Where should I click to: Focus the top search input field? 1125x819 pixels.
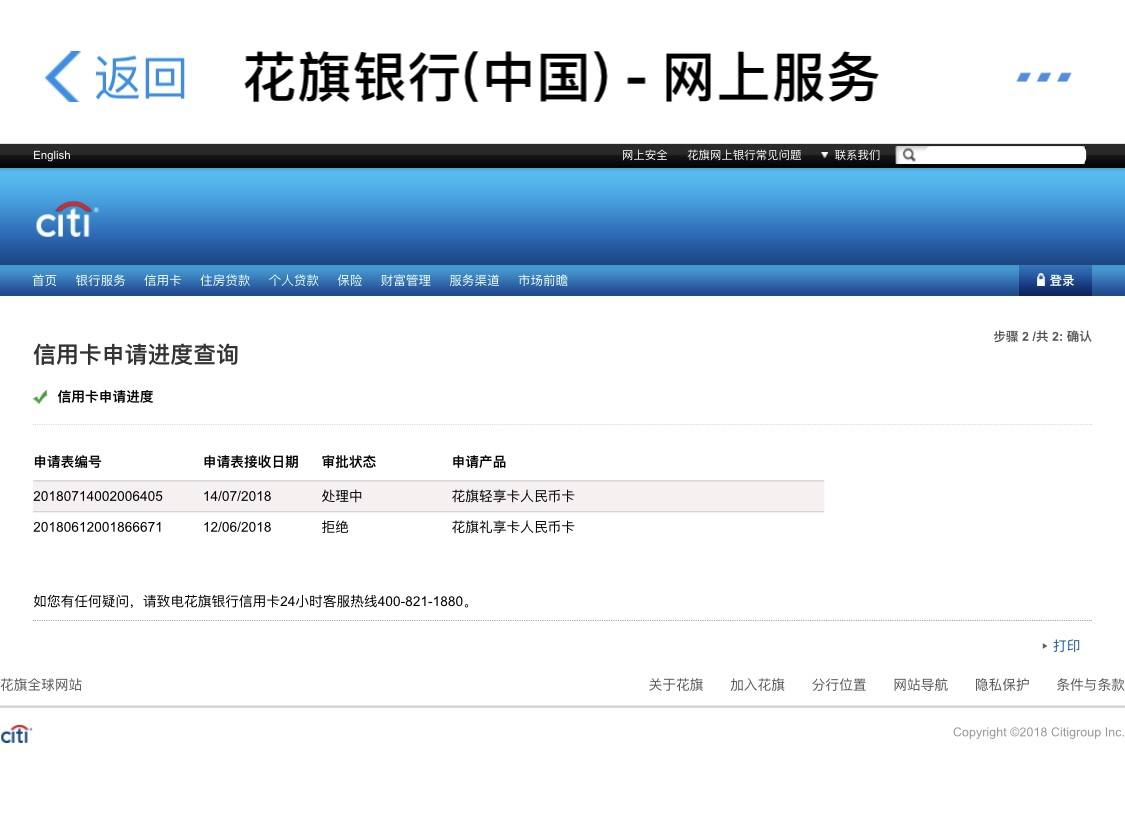pos(990,155)
